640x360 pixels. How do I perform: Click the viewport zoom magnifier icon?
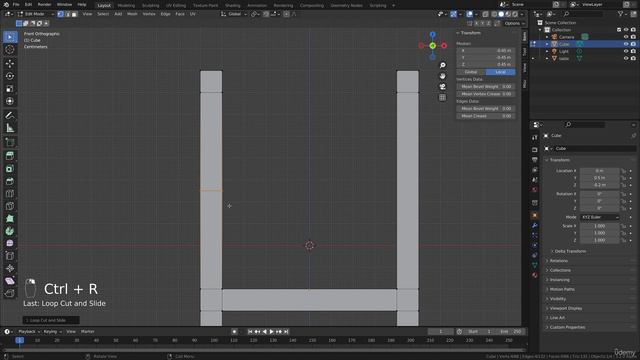442,65
